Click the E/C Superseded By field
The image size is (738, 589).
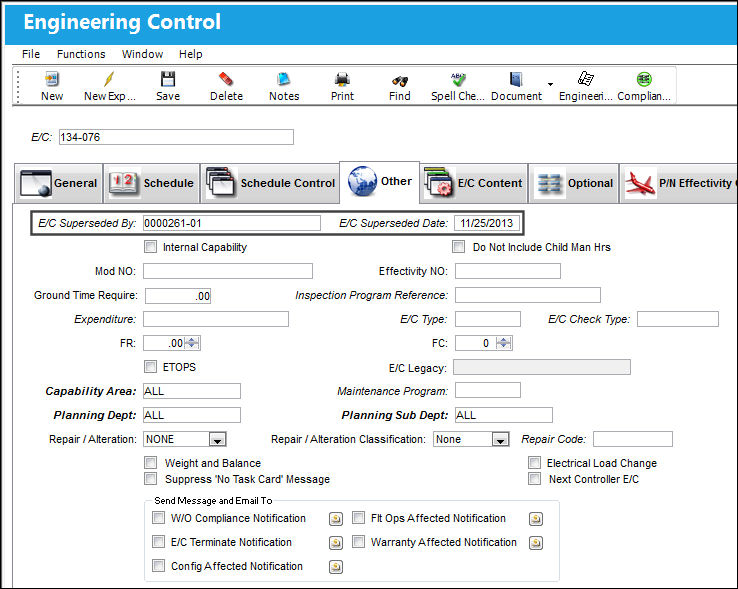click(x=232, y=223)
